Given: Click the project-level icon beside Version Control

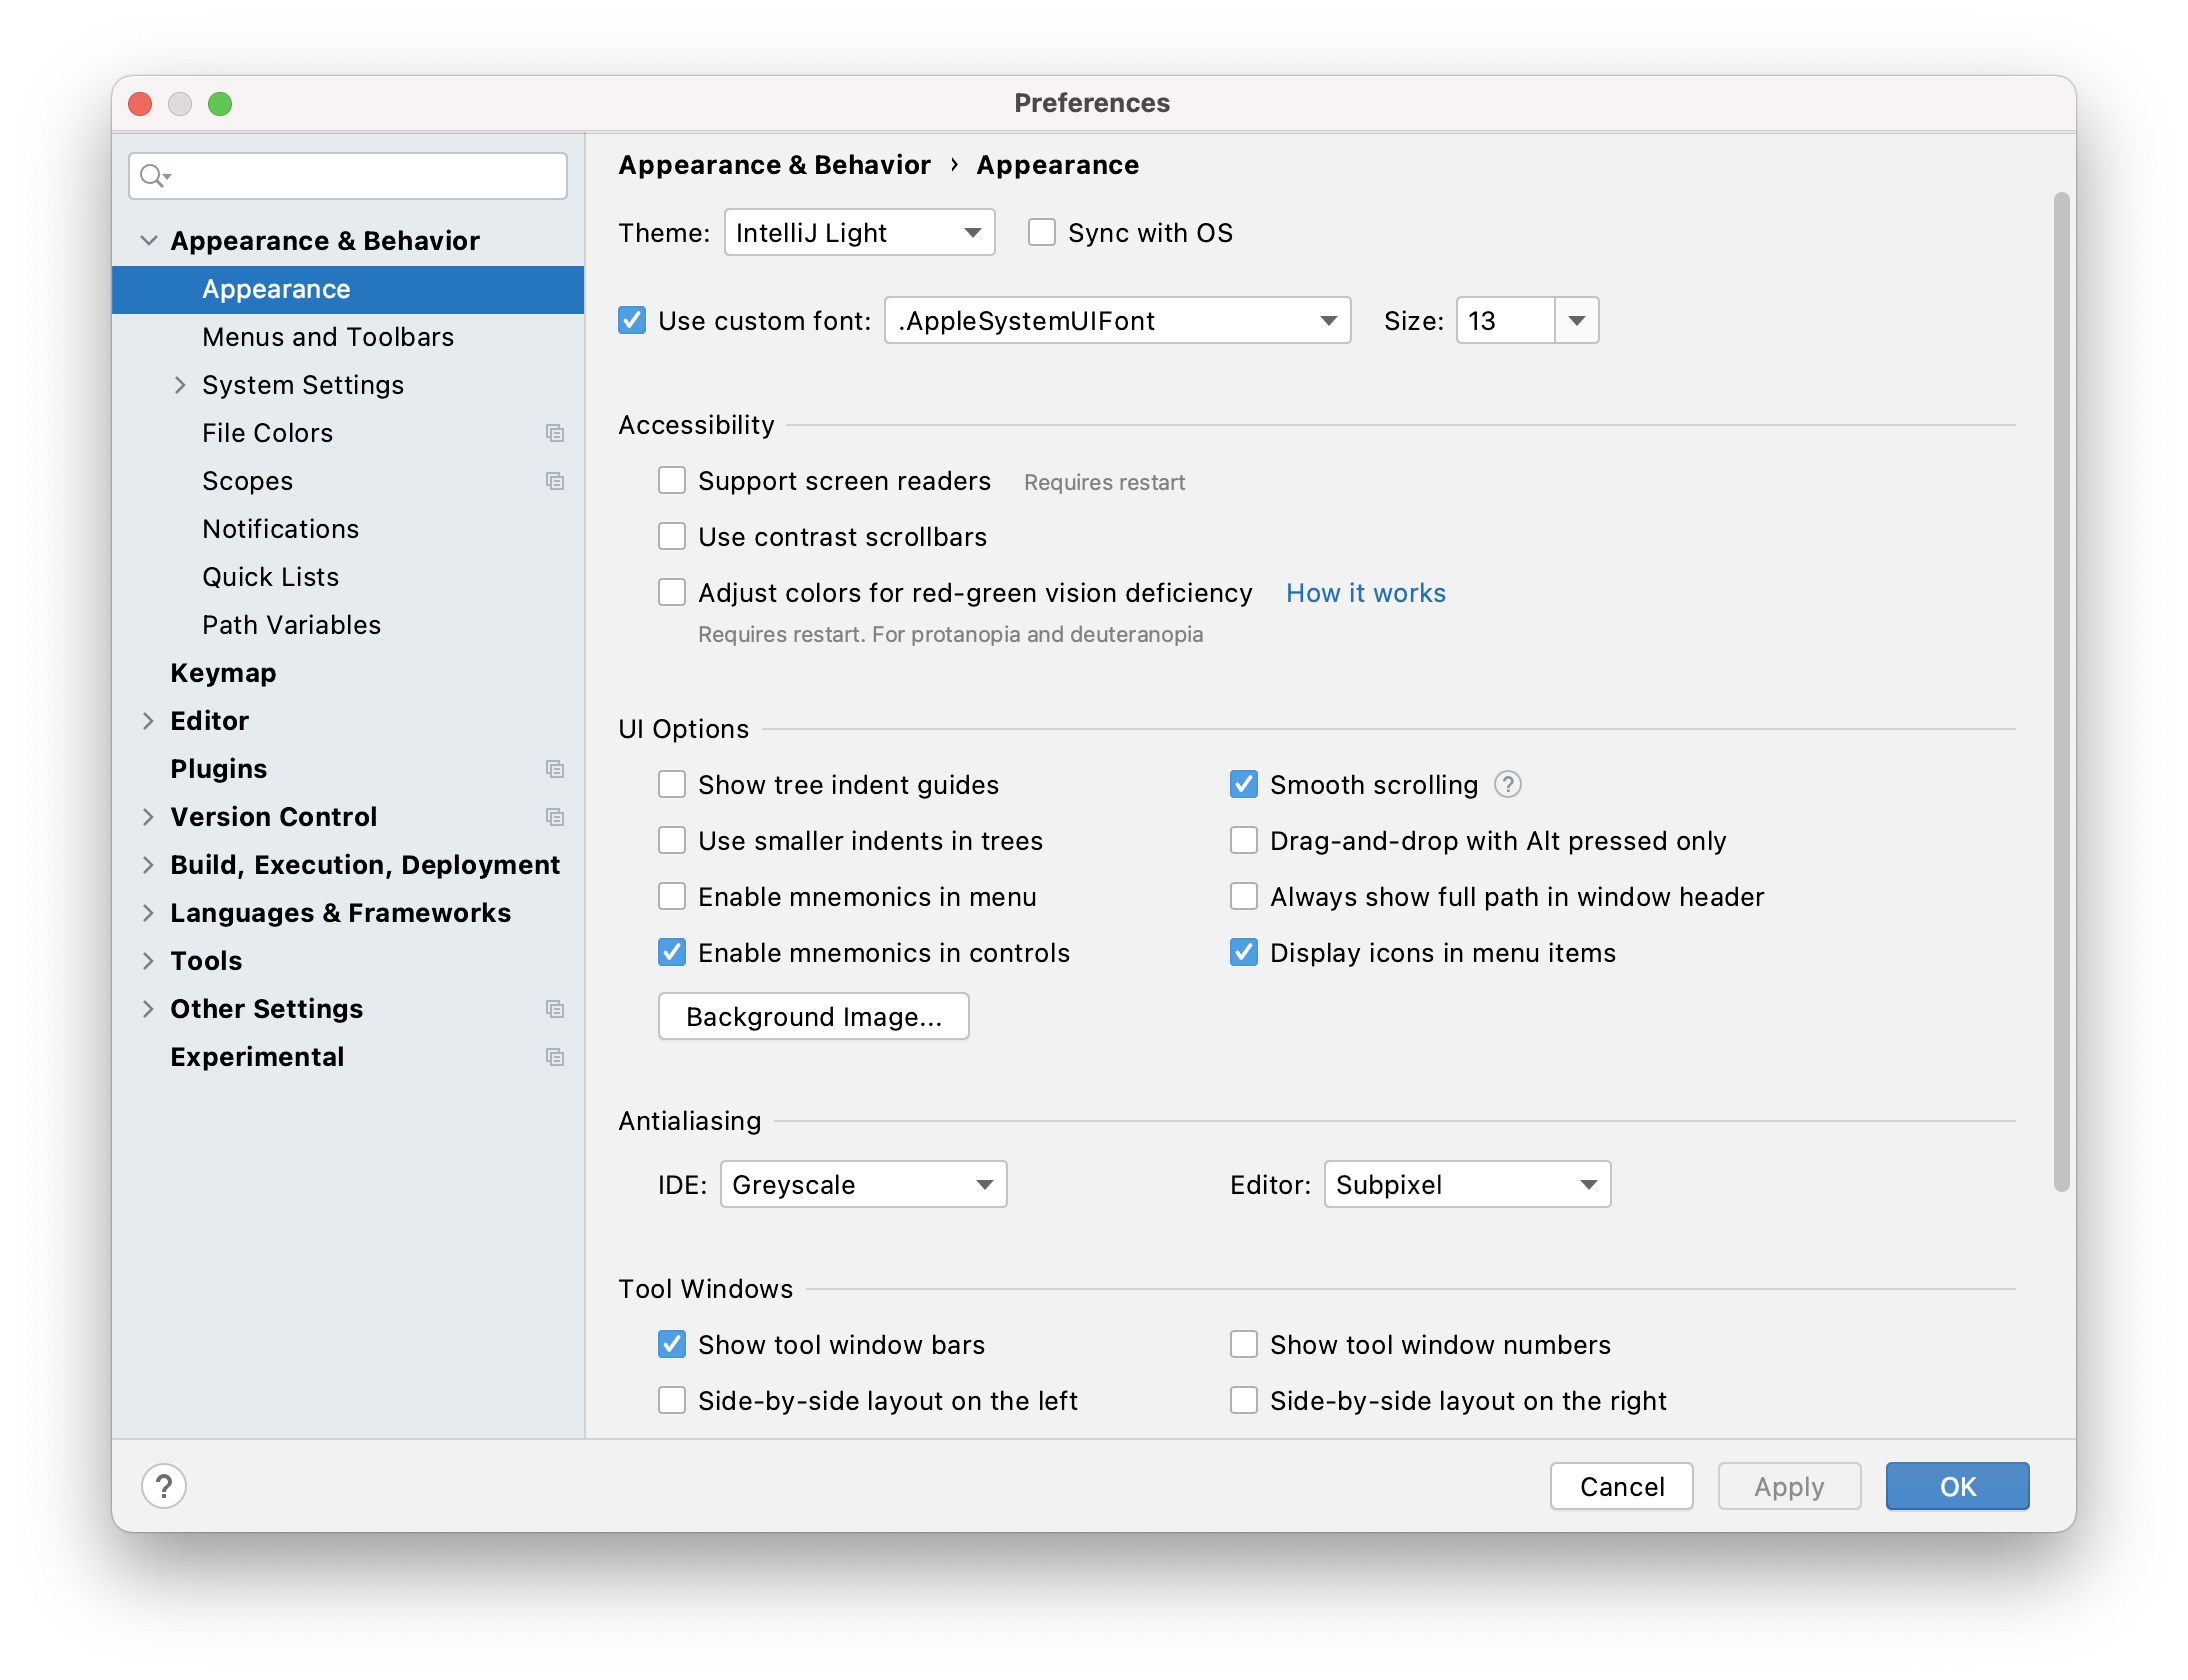Looking at the screenshot, I should (x=555, y=817).
